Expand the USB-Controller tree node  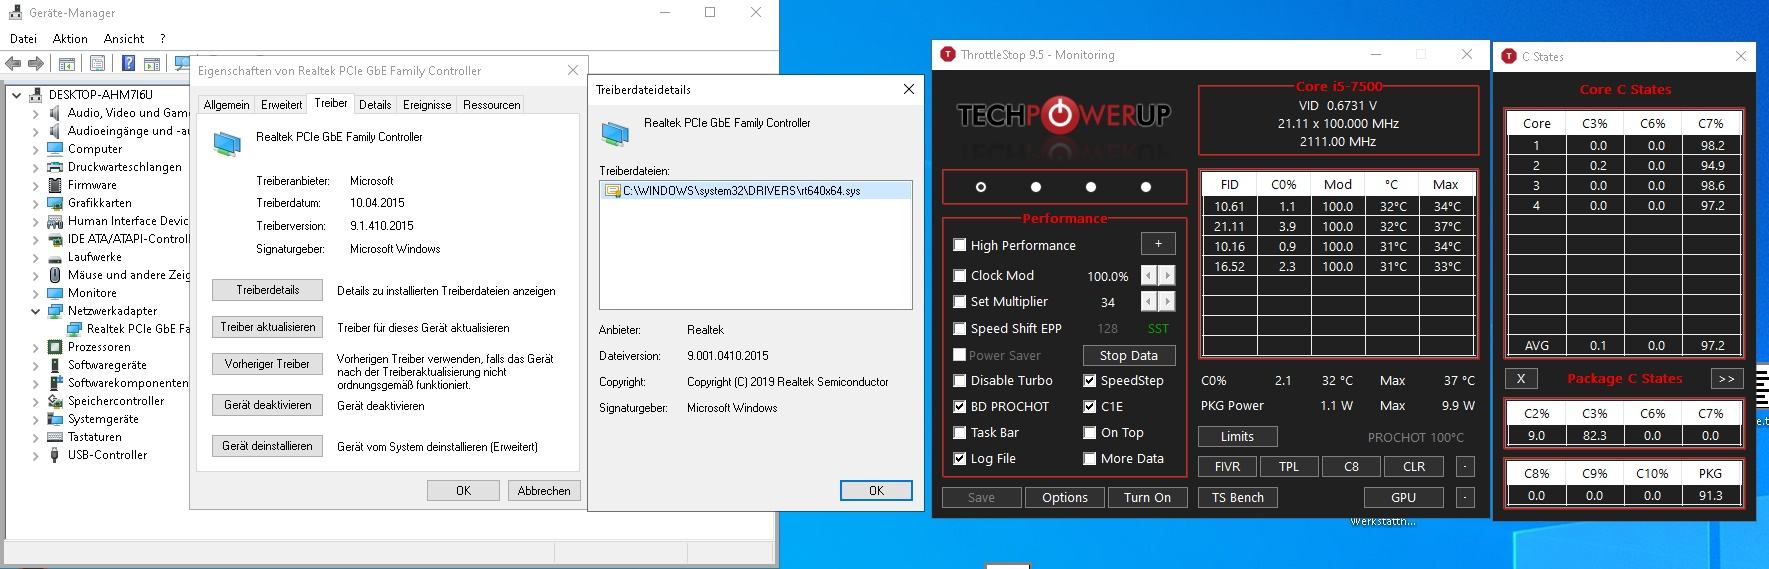tap(35, 455)
